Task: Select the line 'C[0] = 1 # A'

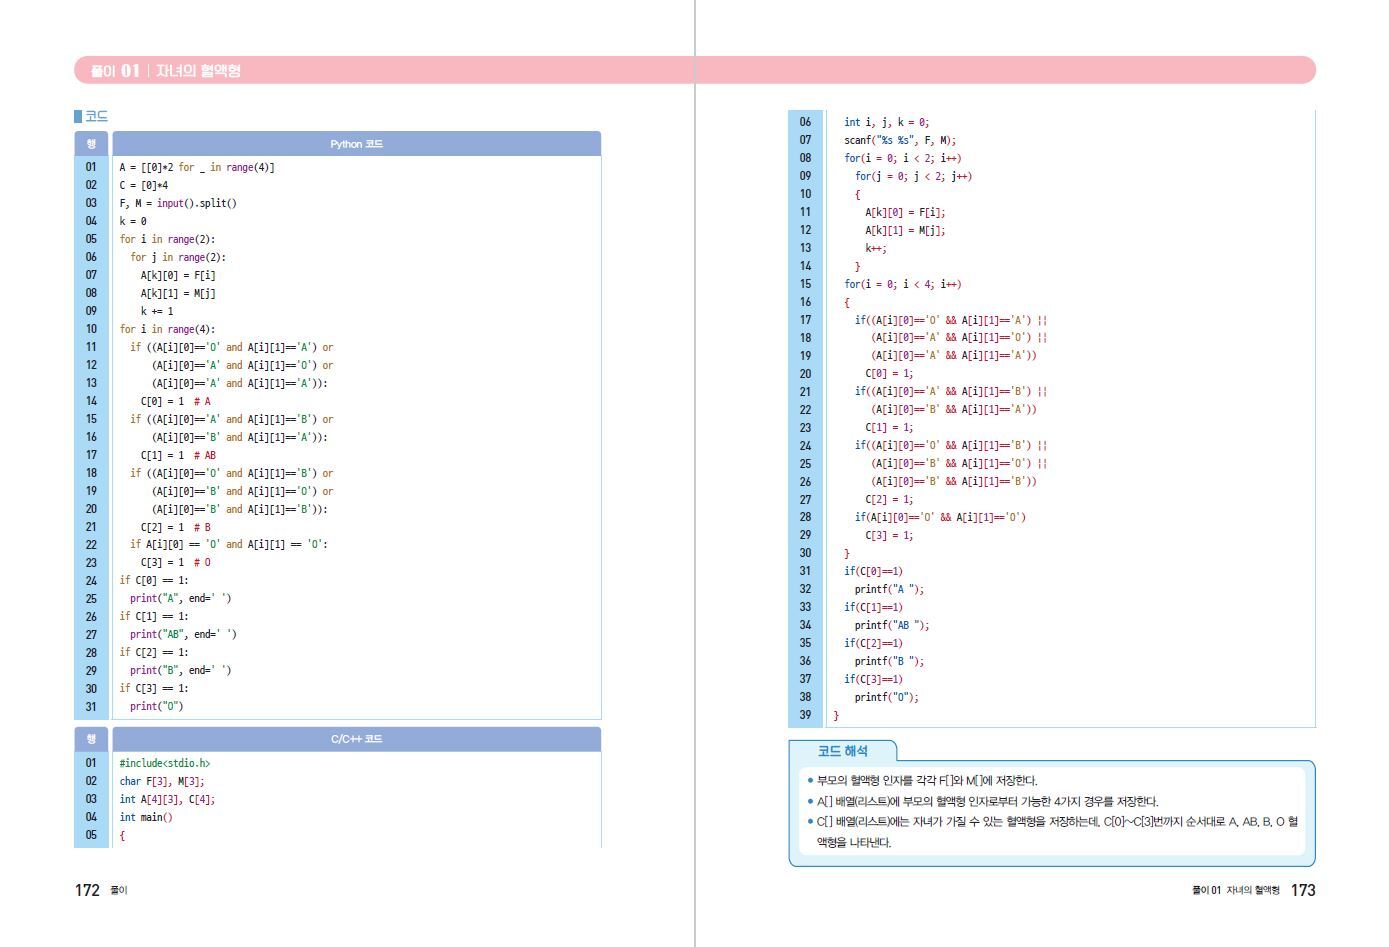Action: point(176,401)
